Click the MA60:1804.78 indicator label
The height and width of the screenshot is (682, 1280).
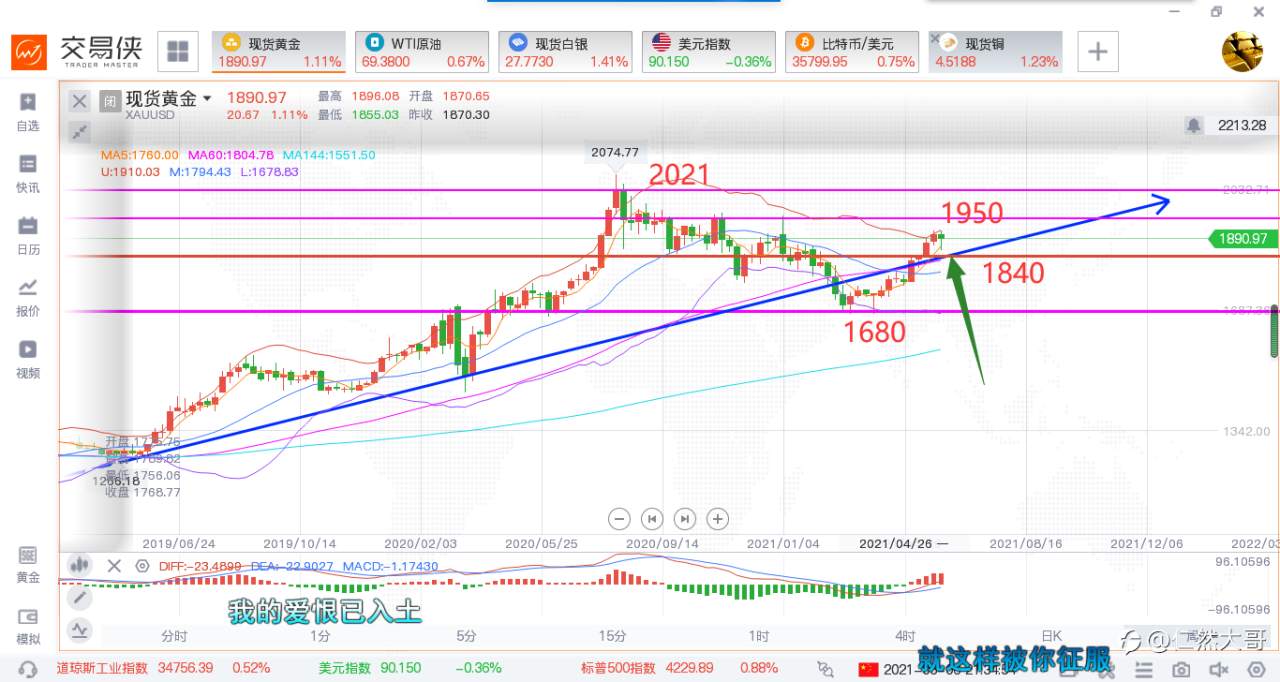pos(231,155)
